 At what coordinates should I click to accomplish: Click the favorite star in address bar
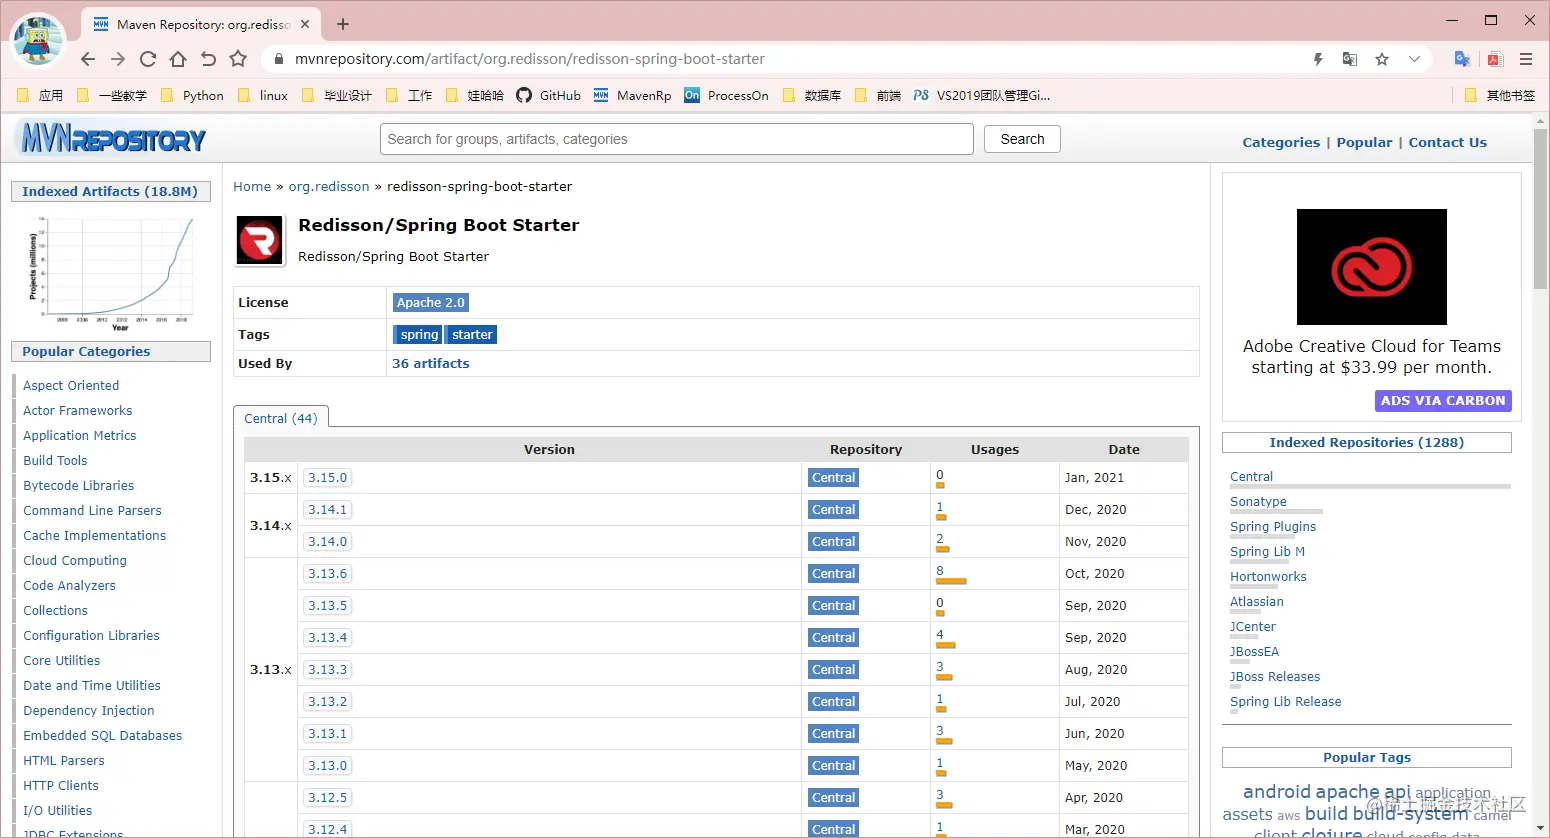1382,59
